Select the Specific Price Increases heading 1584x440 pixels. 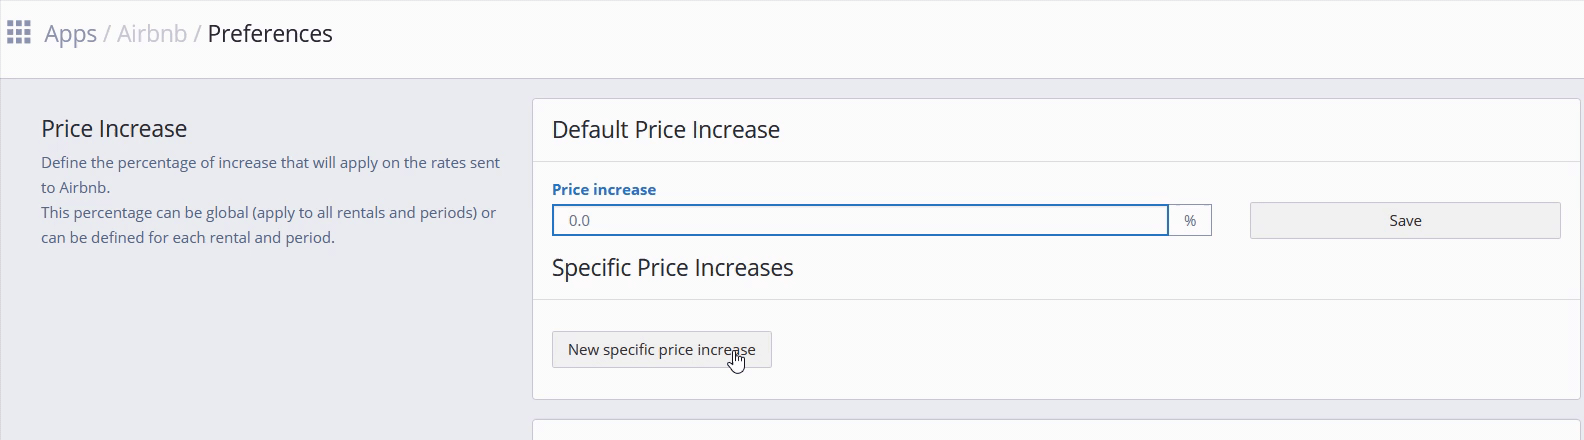pos(672,268)
